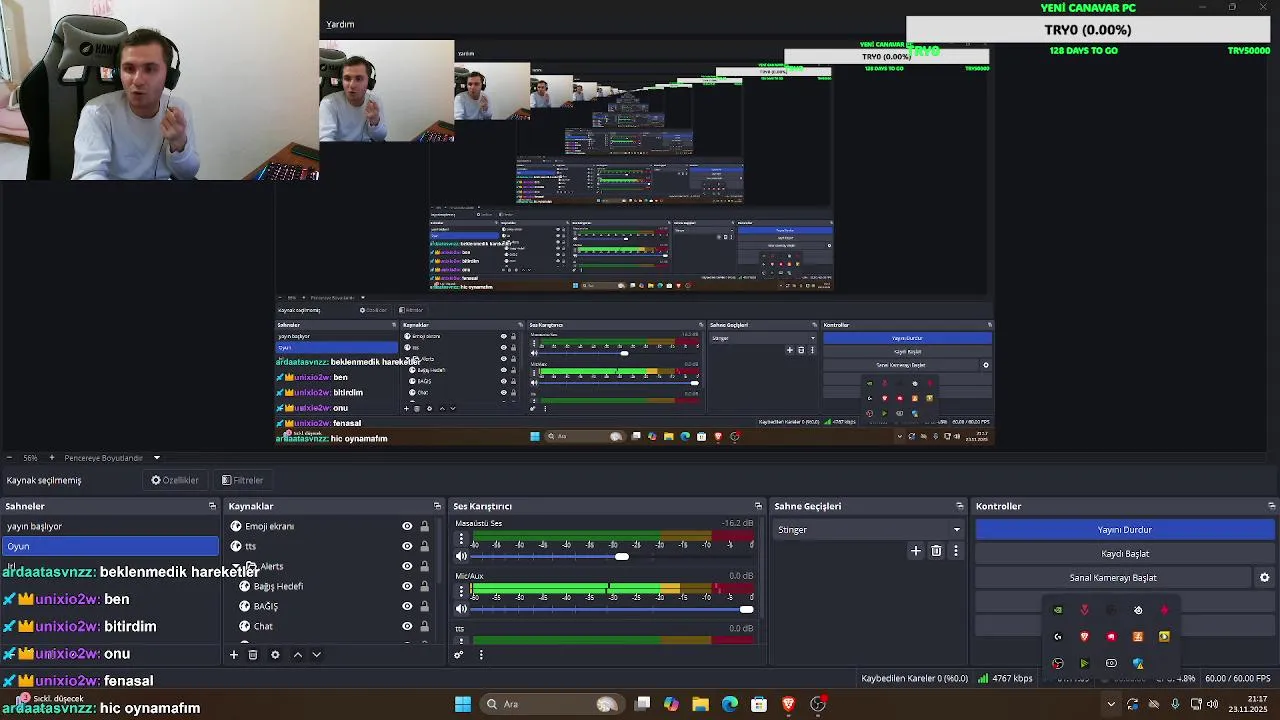Delete the scene transition with trash icon
This screenshot has height=720, width=1280.
click(936, 550)
